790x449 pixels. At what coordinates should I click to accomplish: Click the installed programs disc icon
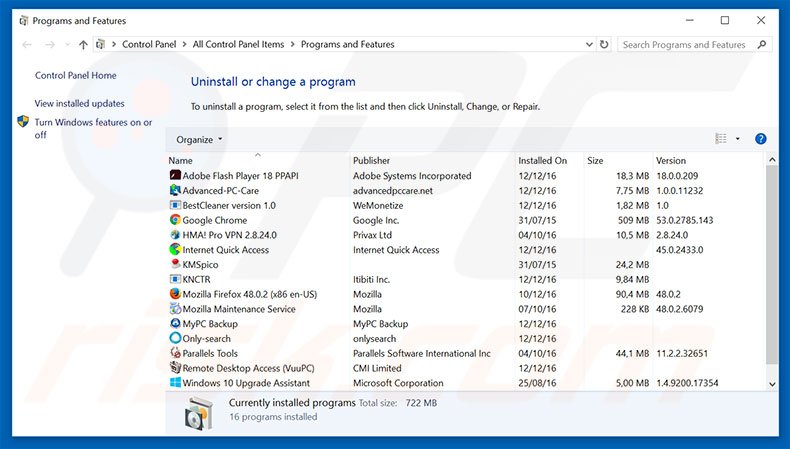(199, 413)
